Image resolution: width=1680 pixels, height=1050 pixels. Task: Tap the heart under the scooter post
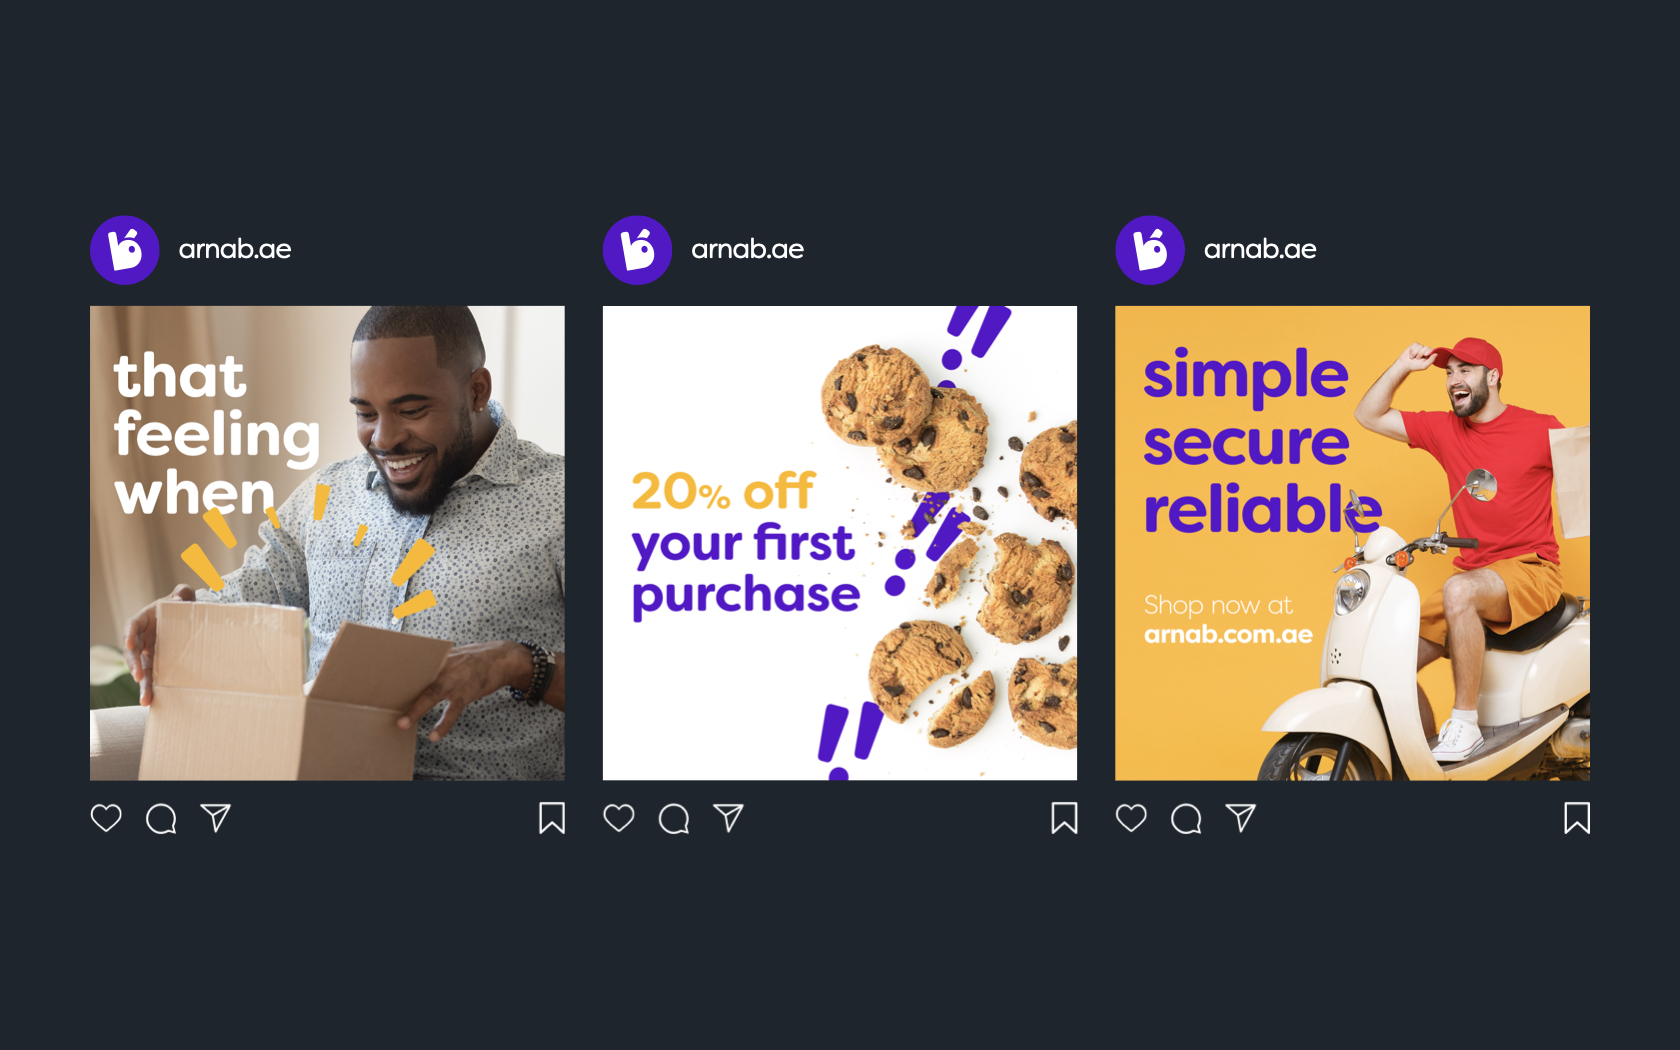pos(1131,818)
